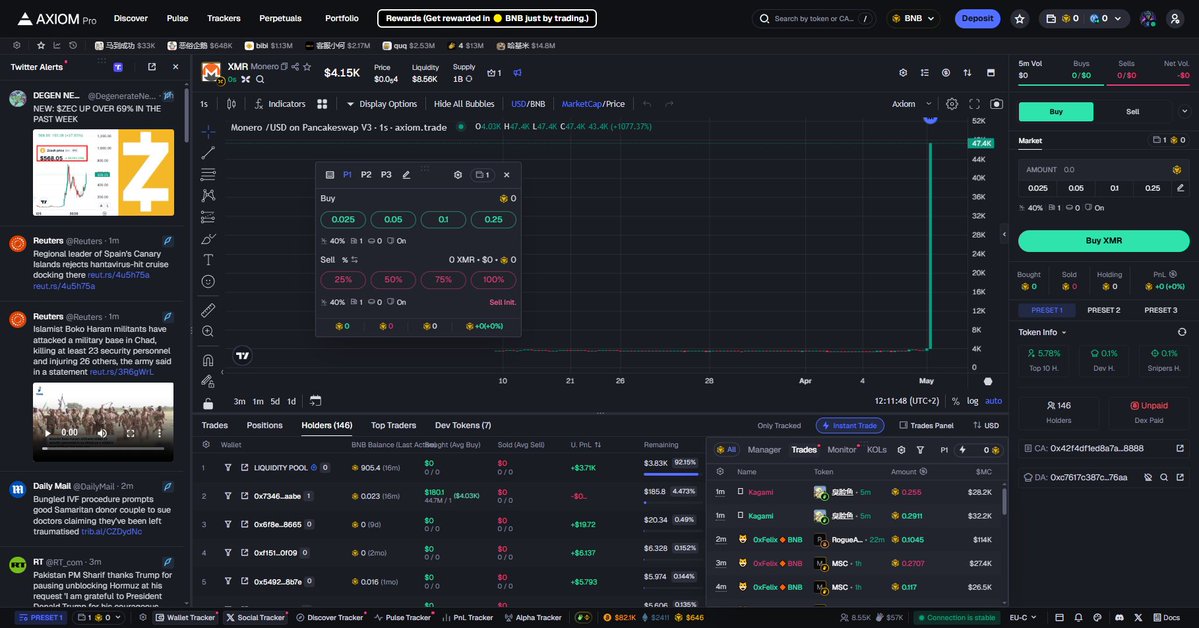Pop out the Twitter Alerts panel
This screenshot has height=628, width=1199.
point(151,67)
